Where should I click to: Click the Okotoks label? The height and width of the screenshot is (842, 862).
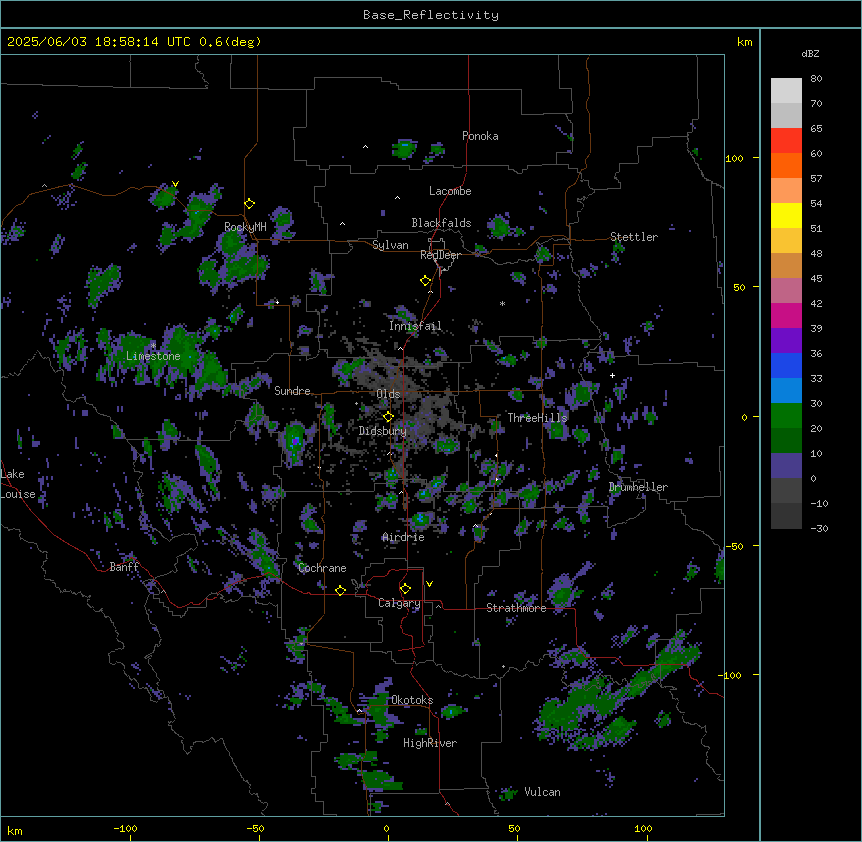[412, 700]
